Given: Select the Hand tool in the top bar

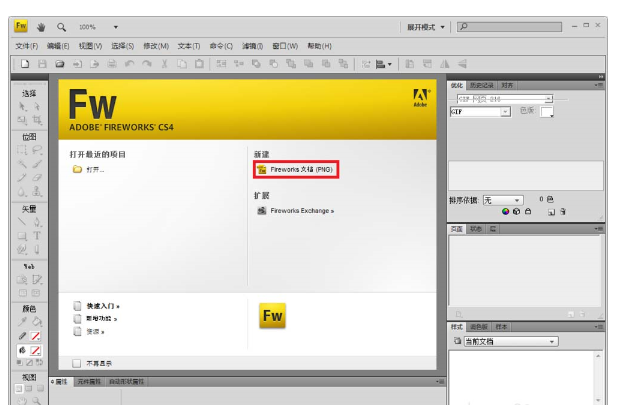Looking at the screenshot, I should coord(41,27).
